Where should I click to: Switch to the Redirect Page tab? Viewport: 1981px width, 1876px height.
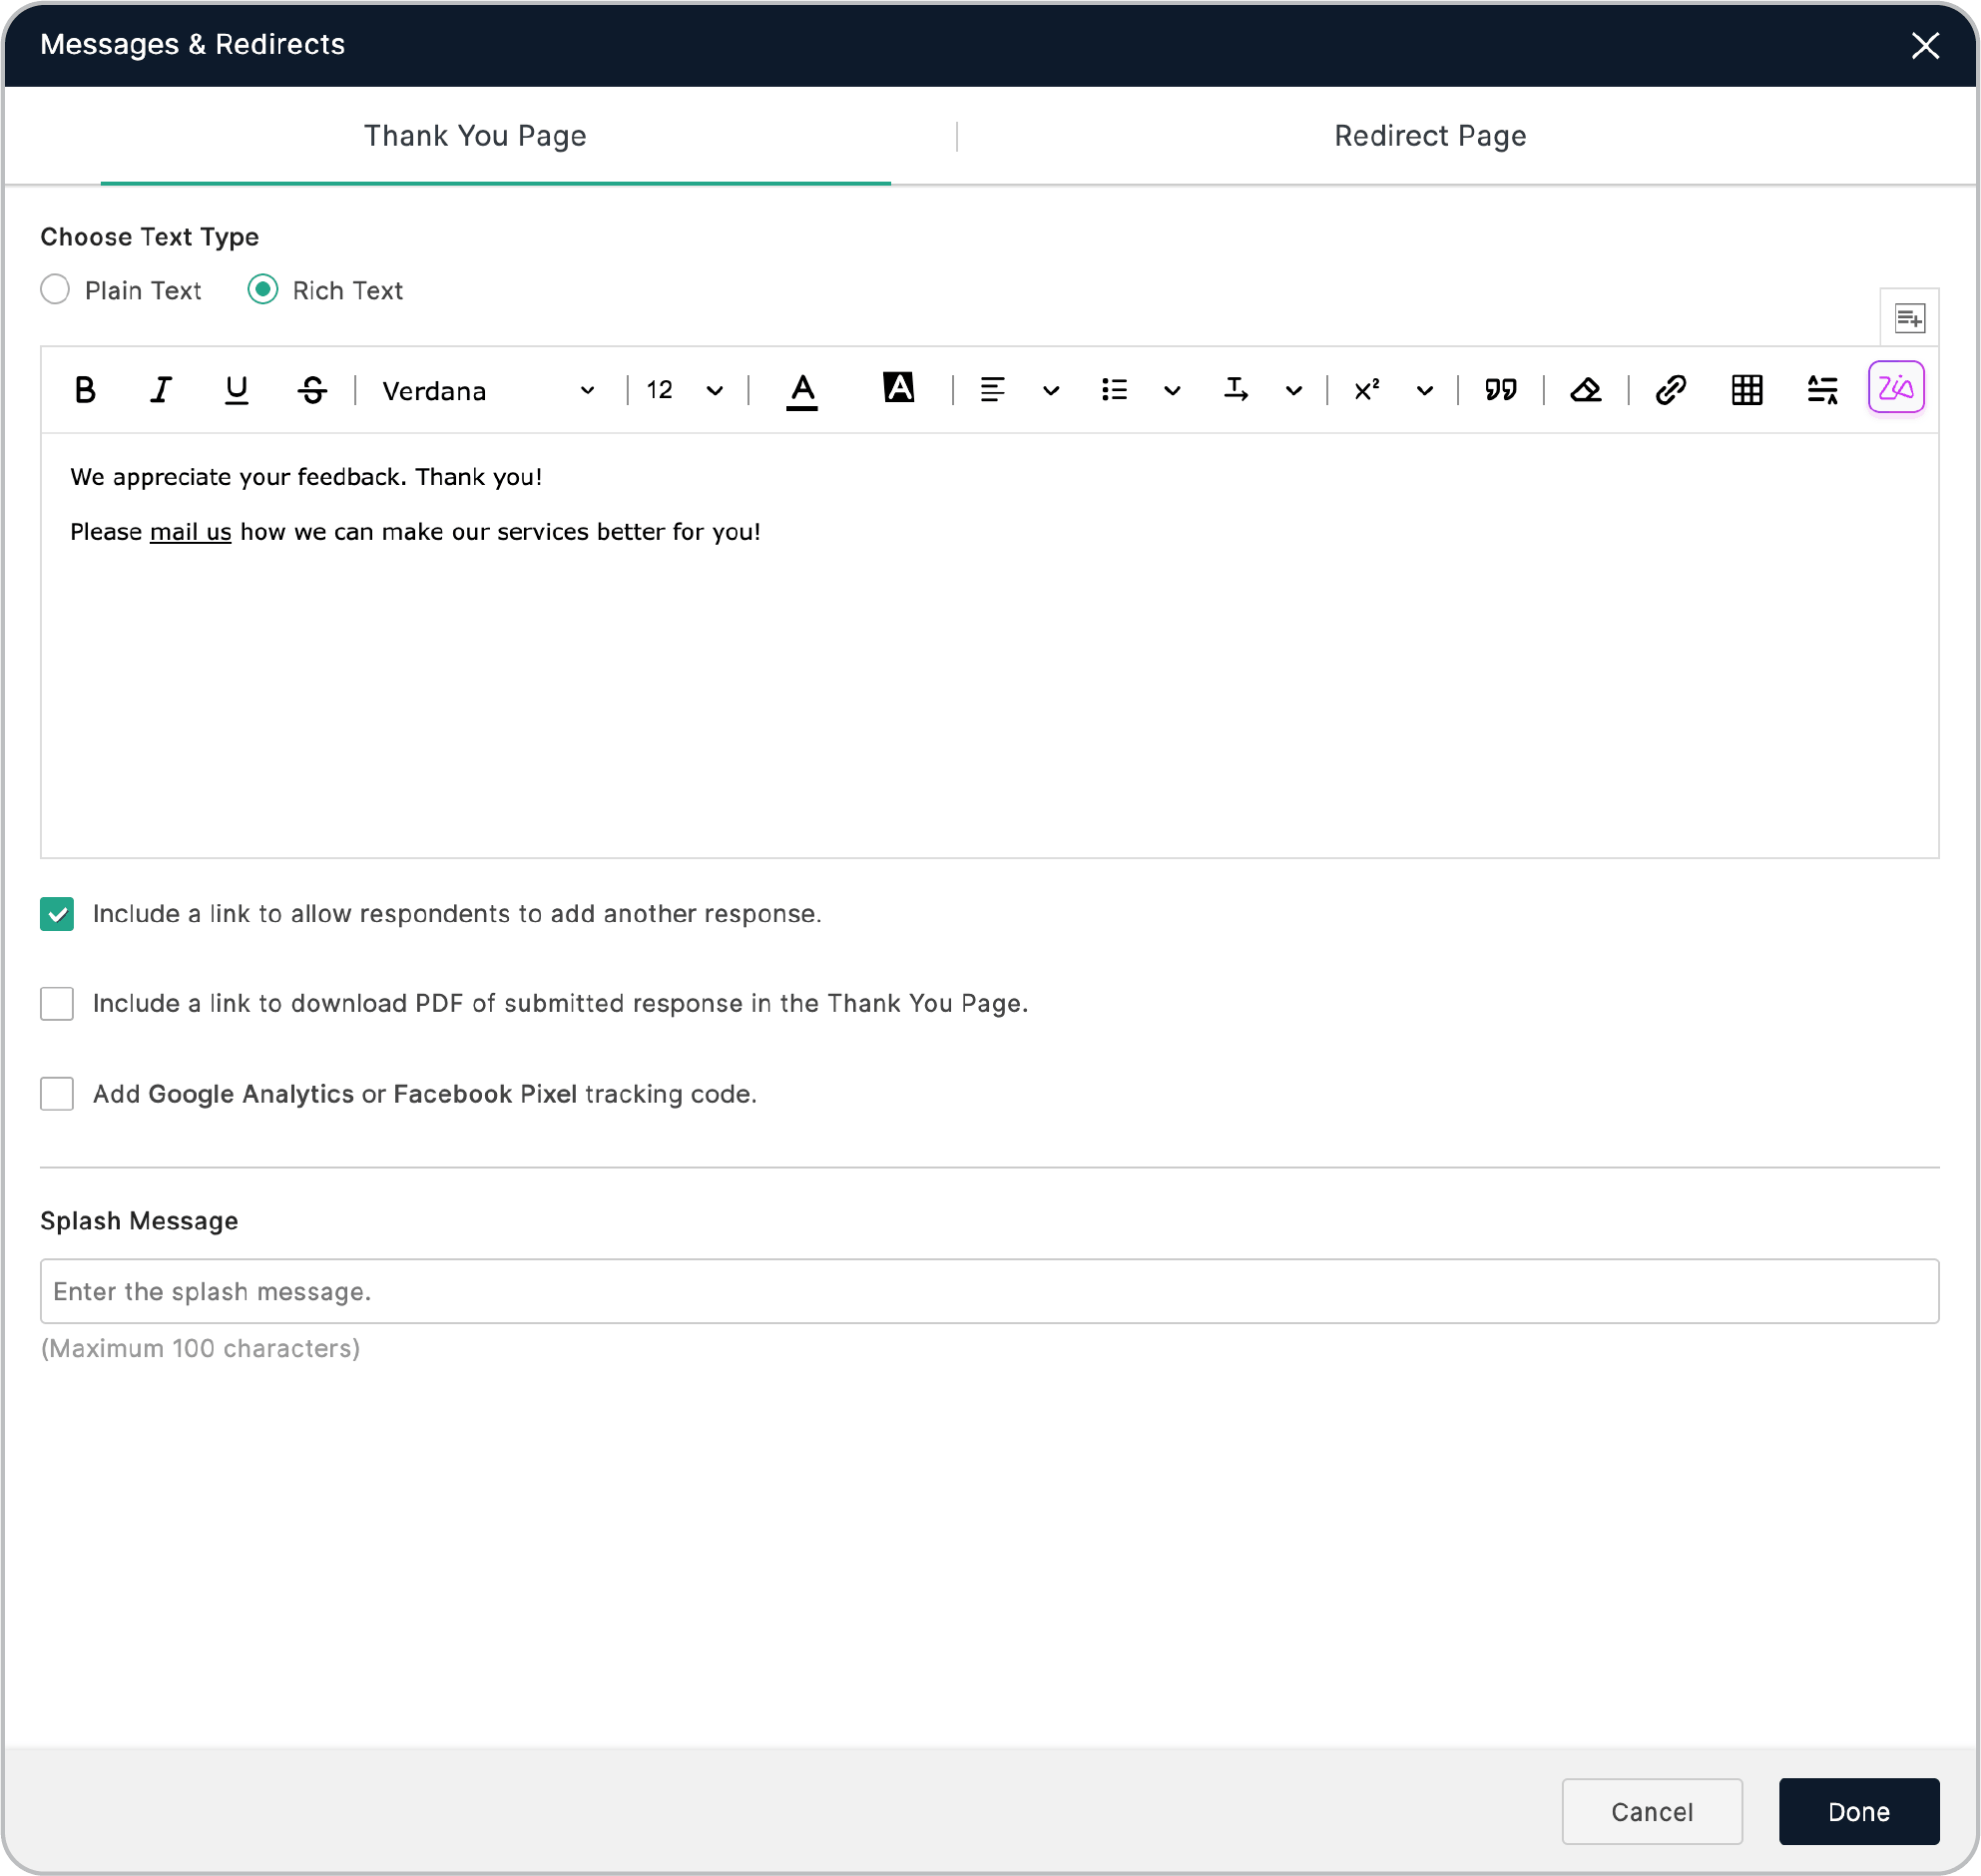(x=1428, y=135)
